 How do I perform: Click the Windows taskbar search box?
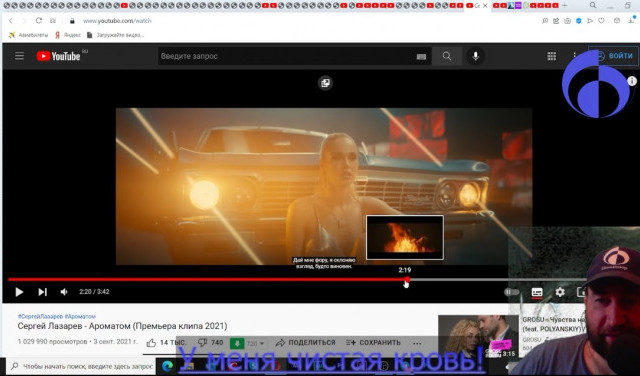tap(82, 367)
